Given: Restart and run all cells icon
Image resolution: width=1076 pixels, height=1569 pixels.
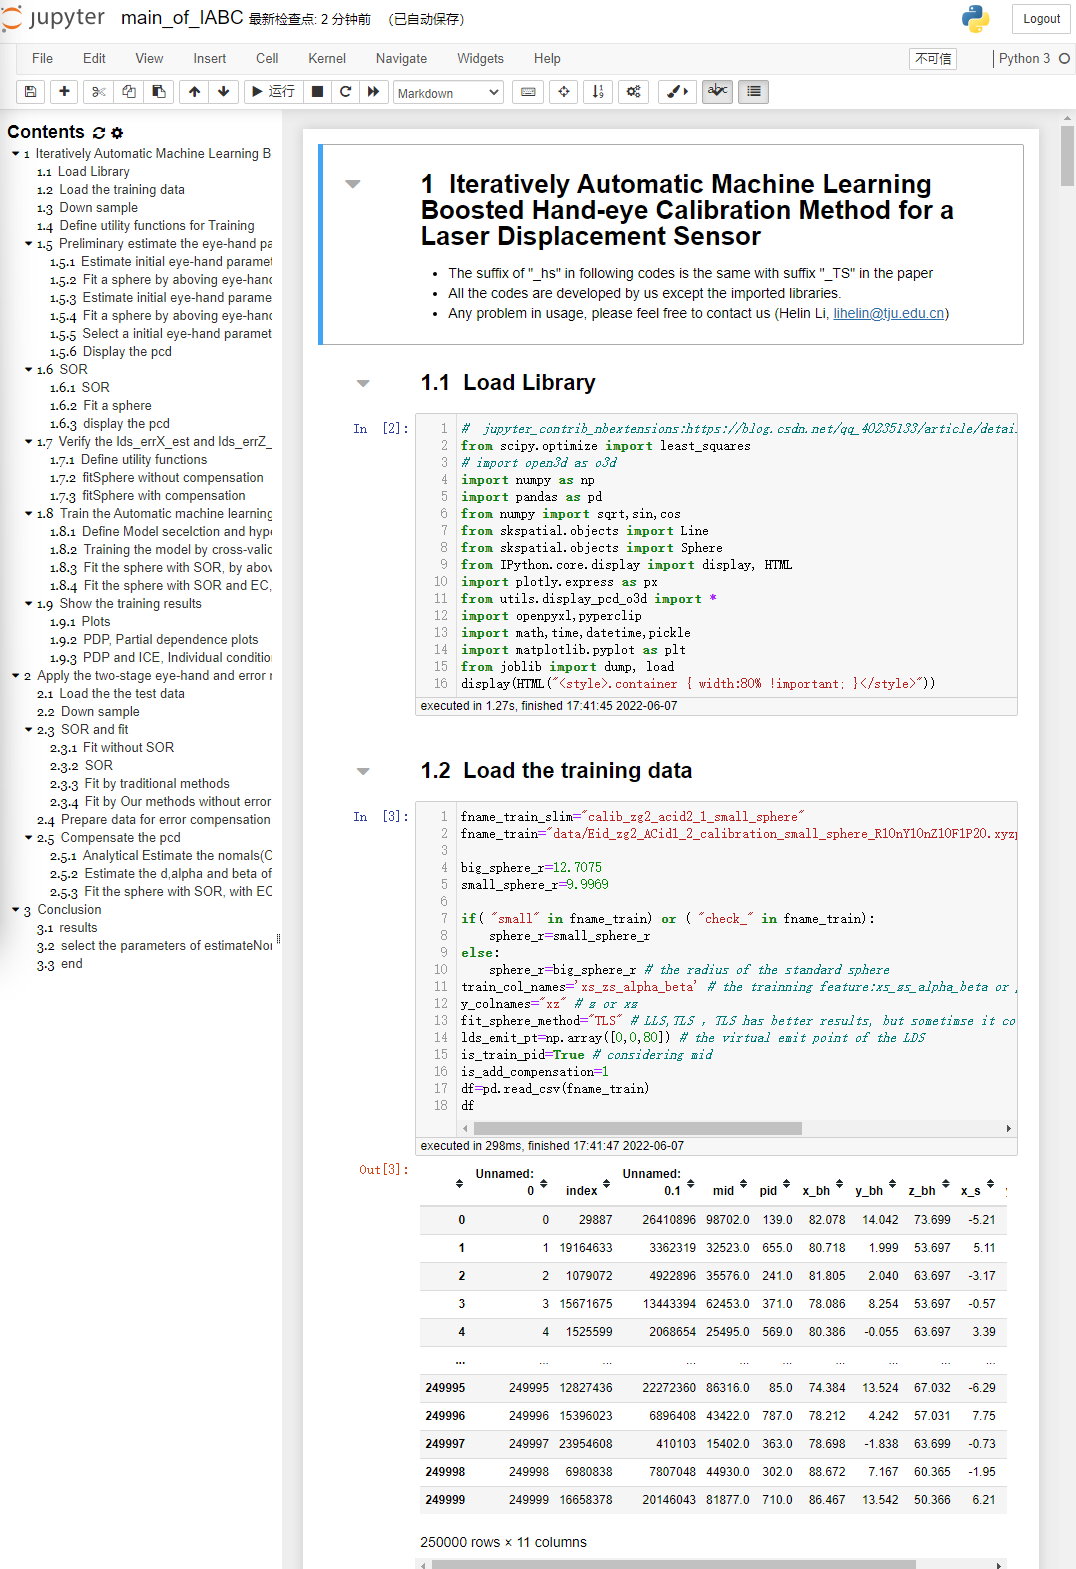Looking at the screenshot, I should click(373, 92).
